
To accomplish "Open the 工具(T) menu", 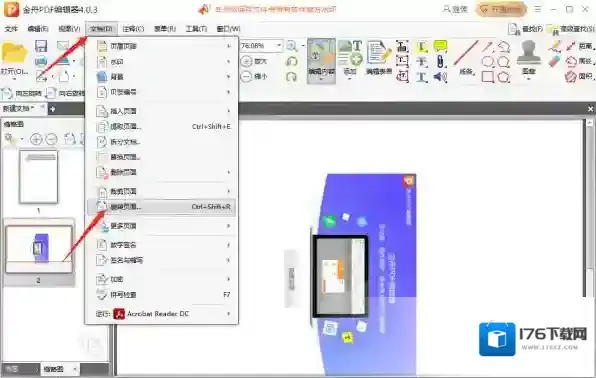I will (196, 29).
